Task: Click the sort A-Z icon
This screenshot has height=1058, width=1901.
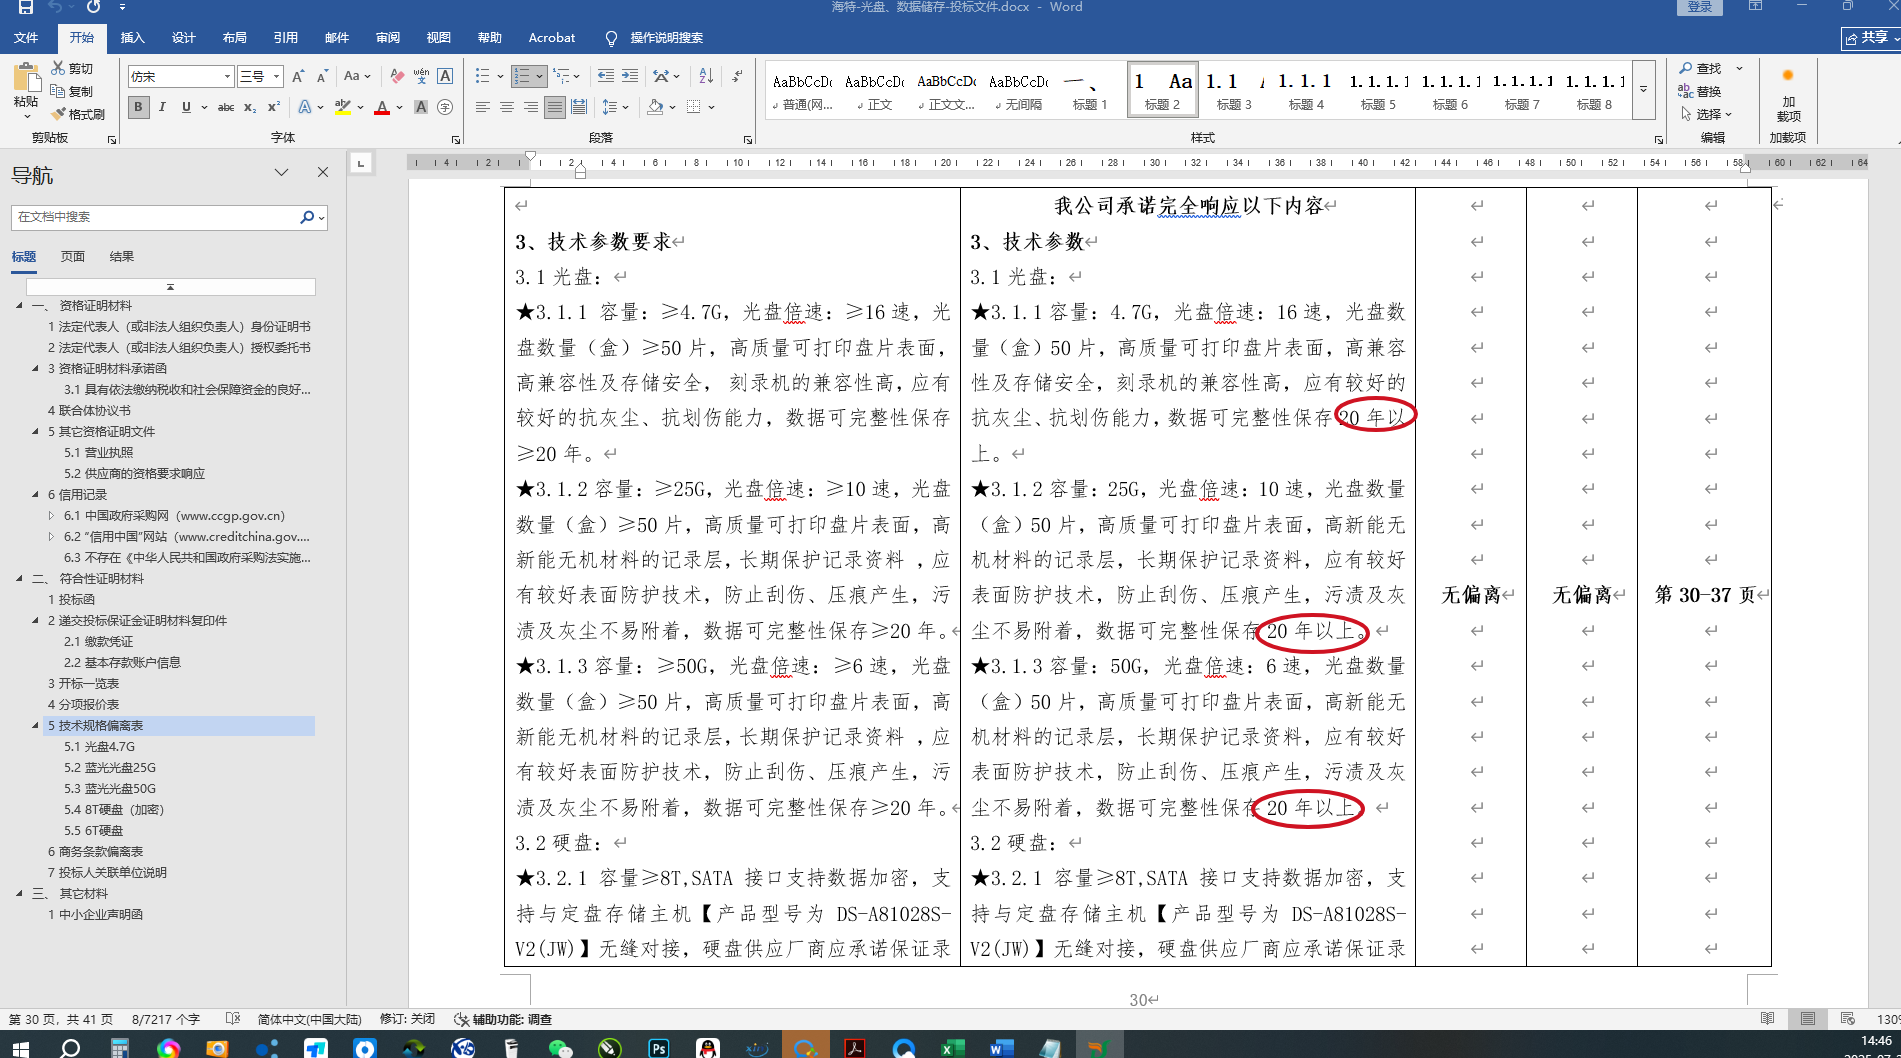Action: pyautogui.click(x=706, y=76)
